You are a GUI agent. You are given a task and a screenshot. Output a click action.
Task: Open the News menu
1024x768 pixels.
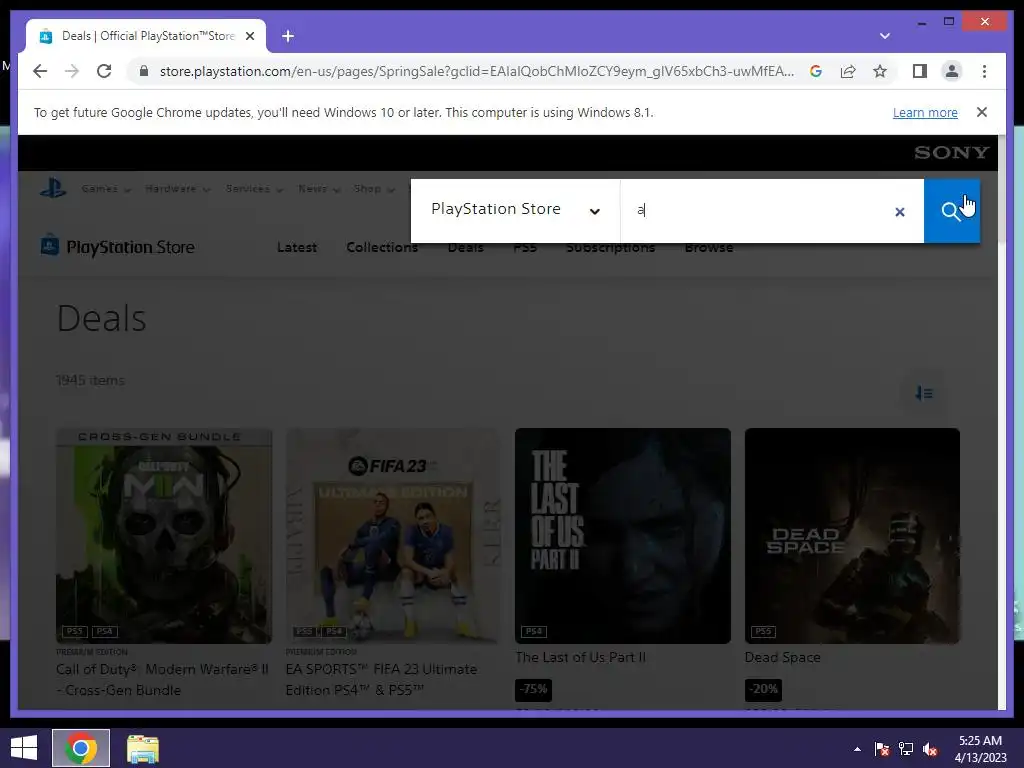pos(319,189)
